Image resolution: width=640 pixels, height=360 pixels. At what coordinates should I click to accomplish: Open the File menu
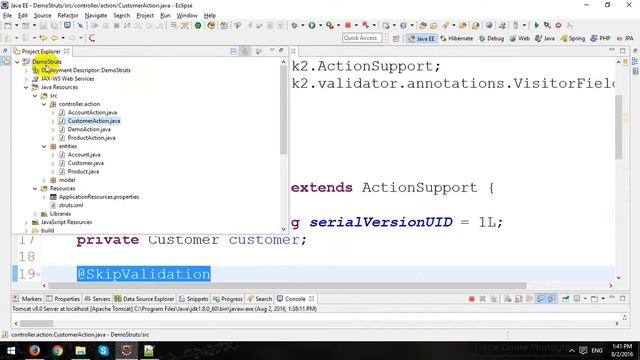pyautogui.click(x=7, y=16)
